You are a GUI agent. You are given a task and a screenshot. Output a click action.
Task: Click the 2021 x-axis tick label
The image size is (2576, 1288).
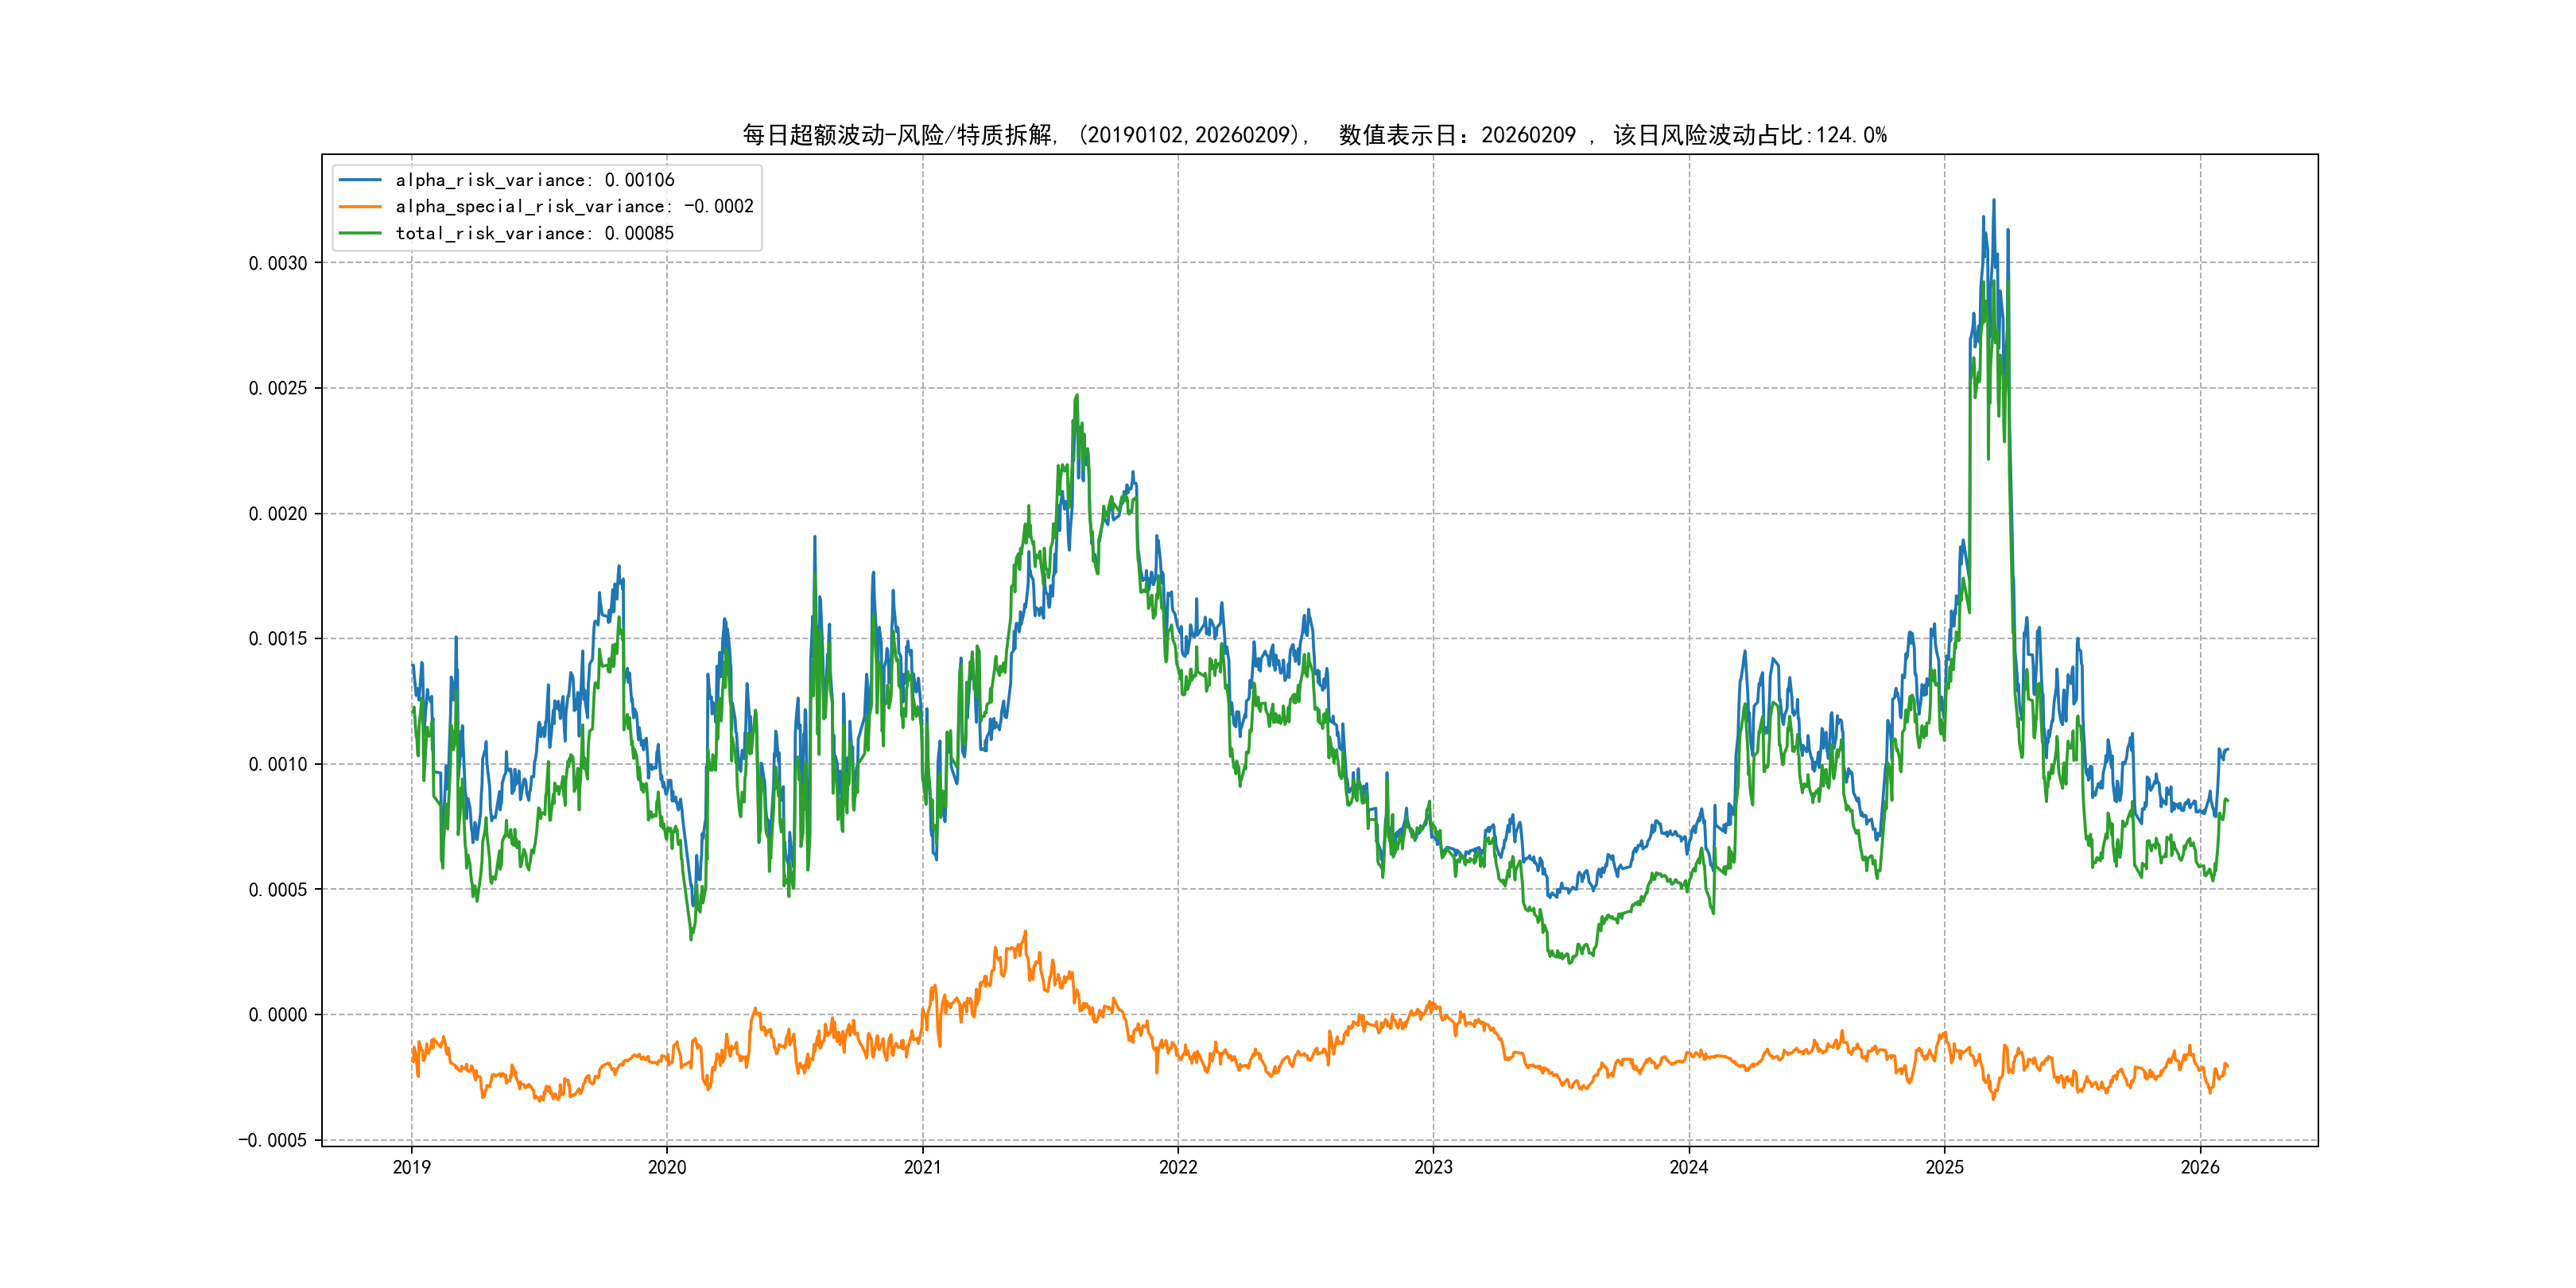pos(922,1167)
